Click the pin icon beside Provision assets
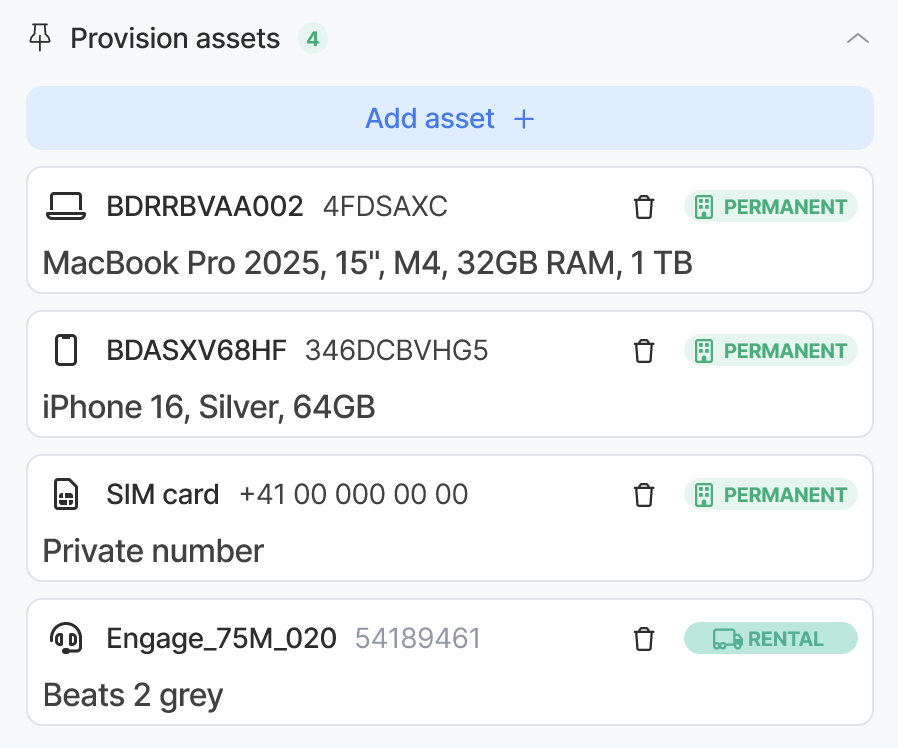This screenshot has width=898, height=748. point(40,39)
